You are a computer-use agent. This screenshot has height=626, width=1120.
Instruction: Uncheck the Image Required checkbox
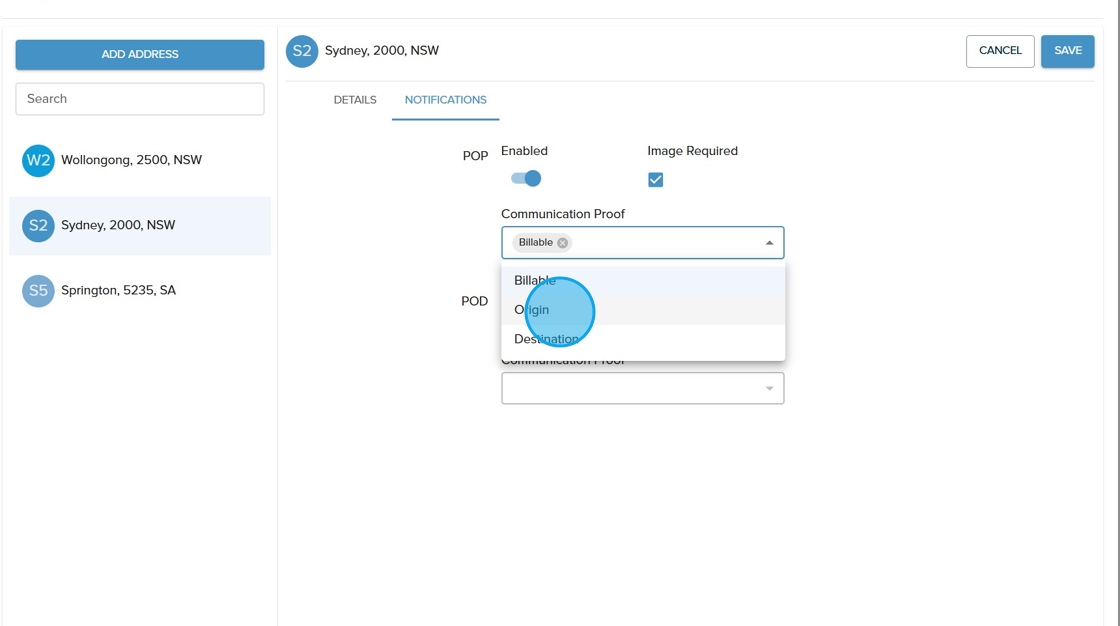[655, 180]
